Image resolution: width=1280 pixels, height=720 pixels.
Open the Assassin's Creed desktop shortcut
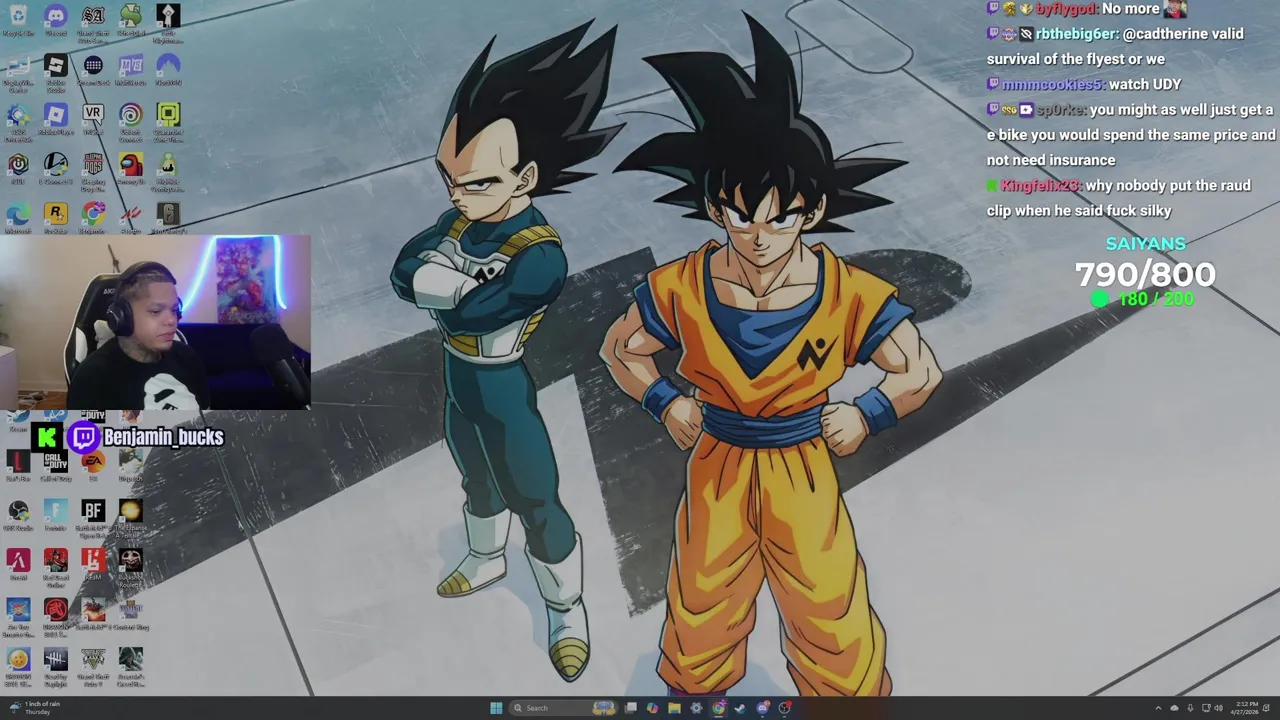point(130,666)
